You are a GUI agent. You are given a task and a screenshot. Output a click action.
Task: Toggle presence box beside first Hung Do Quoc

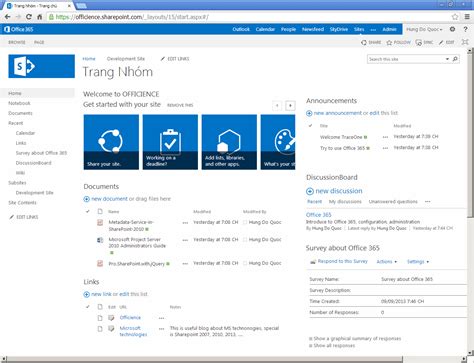coord(245,222)
